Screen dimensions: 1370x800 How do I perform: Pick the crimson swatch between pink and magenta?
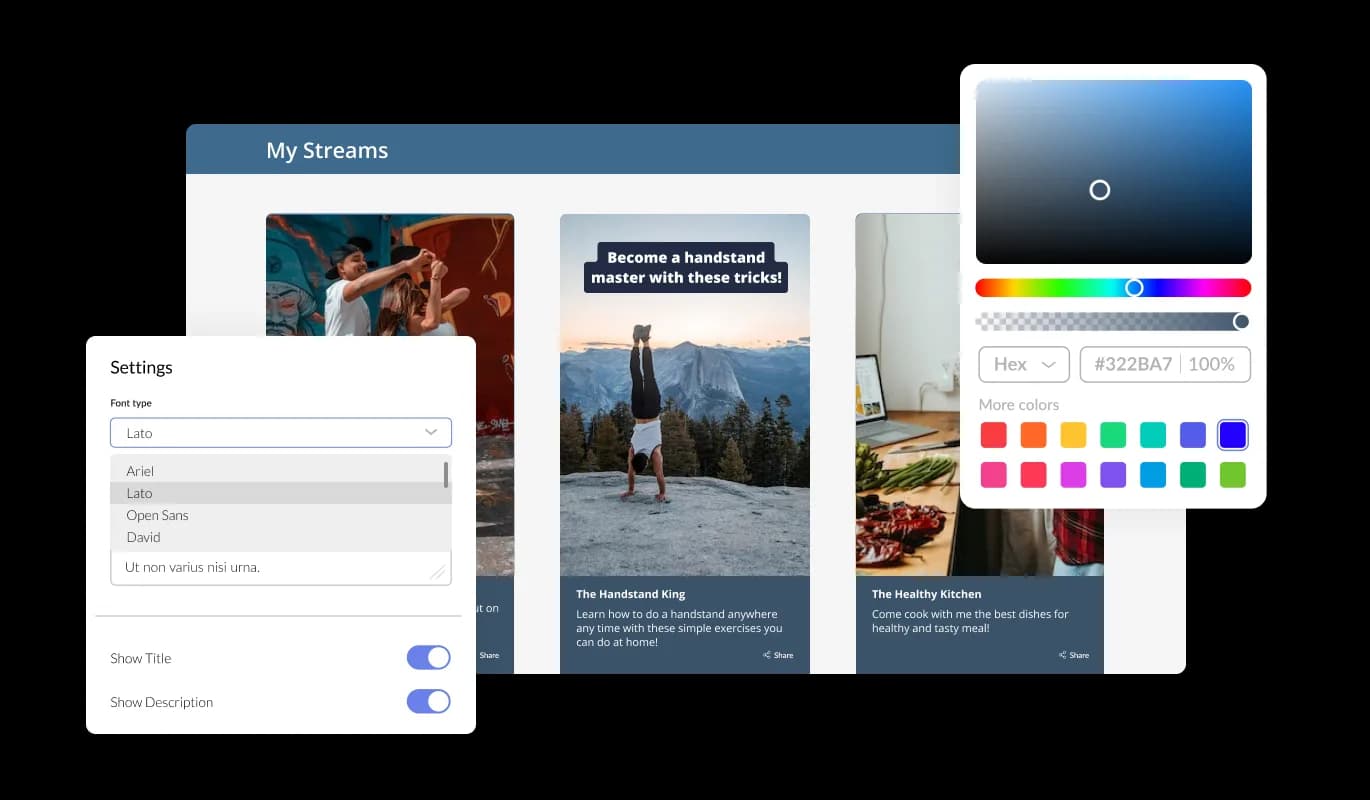pos(1033,475)
